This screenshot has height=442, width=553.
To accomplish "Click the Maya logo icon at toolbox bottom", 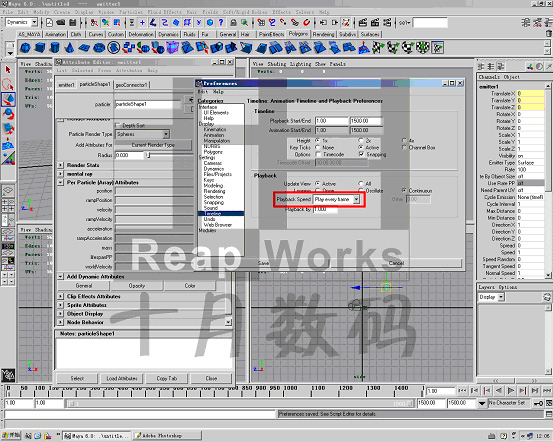I will coord(8,375).
